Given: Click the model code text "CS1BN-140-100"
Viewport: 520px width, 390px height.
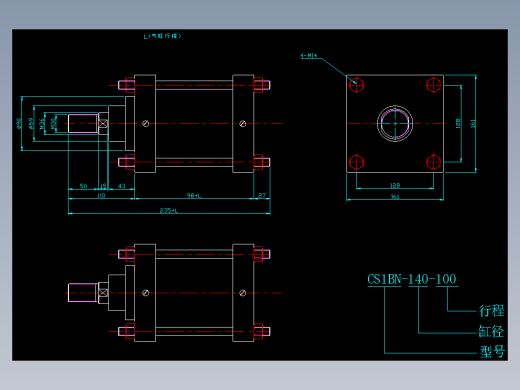Looking at the screenshot, I should pos(412,279).
